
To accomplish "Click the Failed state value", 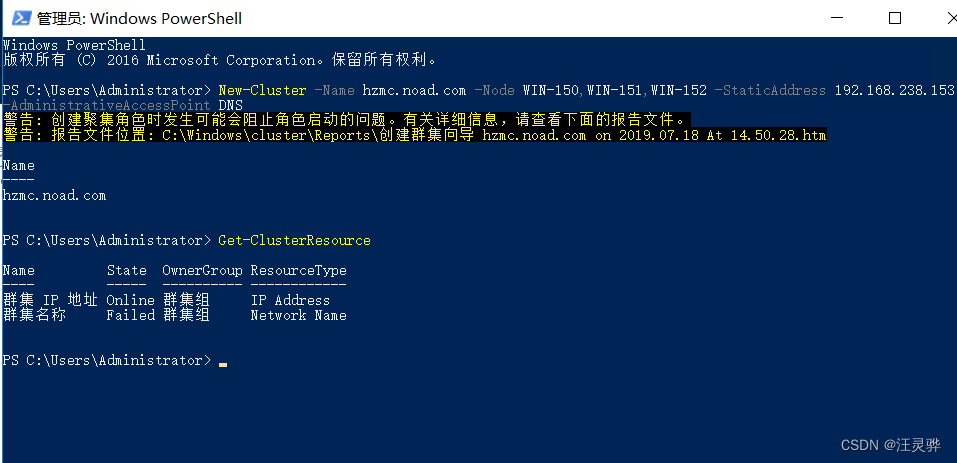I will (x=131, y=315).
